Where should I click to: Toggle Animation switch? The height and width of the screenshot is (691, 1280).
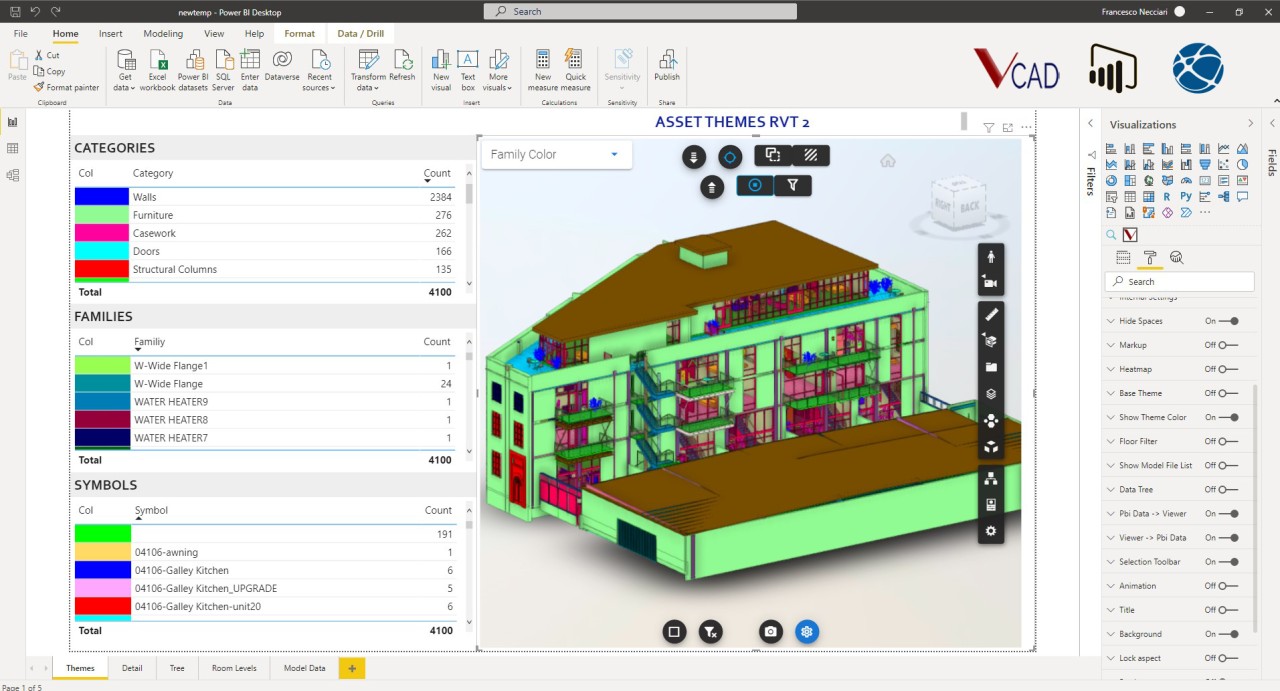pyautogui.click(x=1229, y=586)
